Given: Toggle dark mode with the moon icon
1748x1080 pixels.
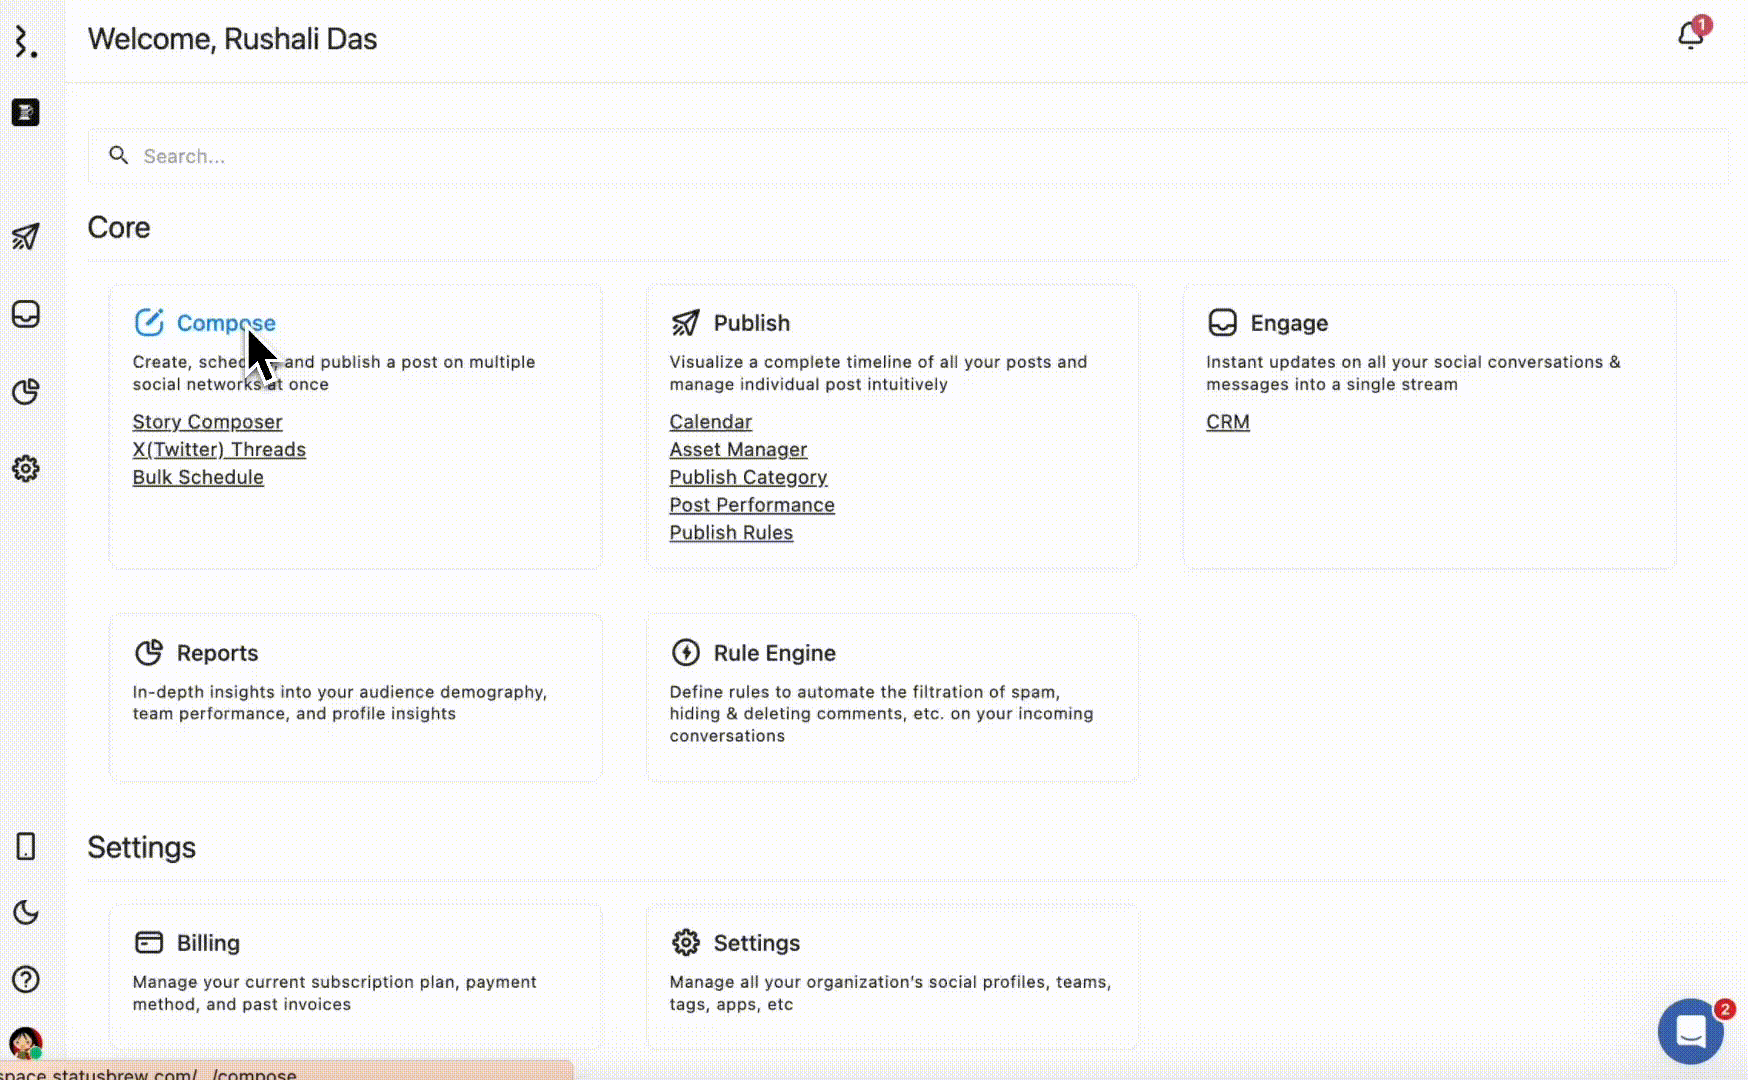Looking at the screenshot, I should (25, 912).
